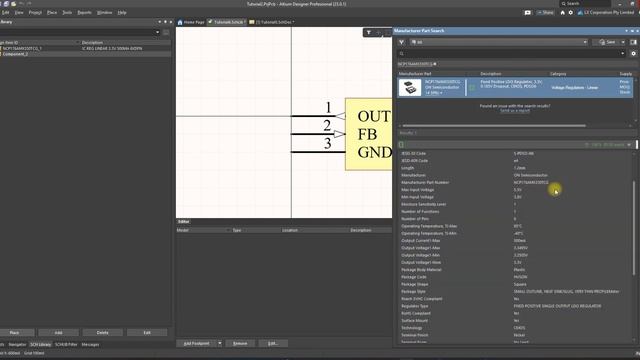Click the top-right Search box

tap(584, 3)
